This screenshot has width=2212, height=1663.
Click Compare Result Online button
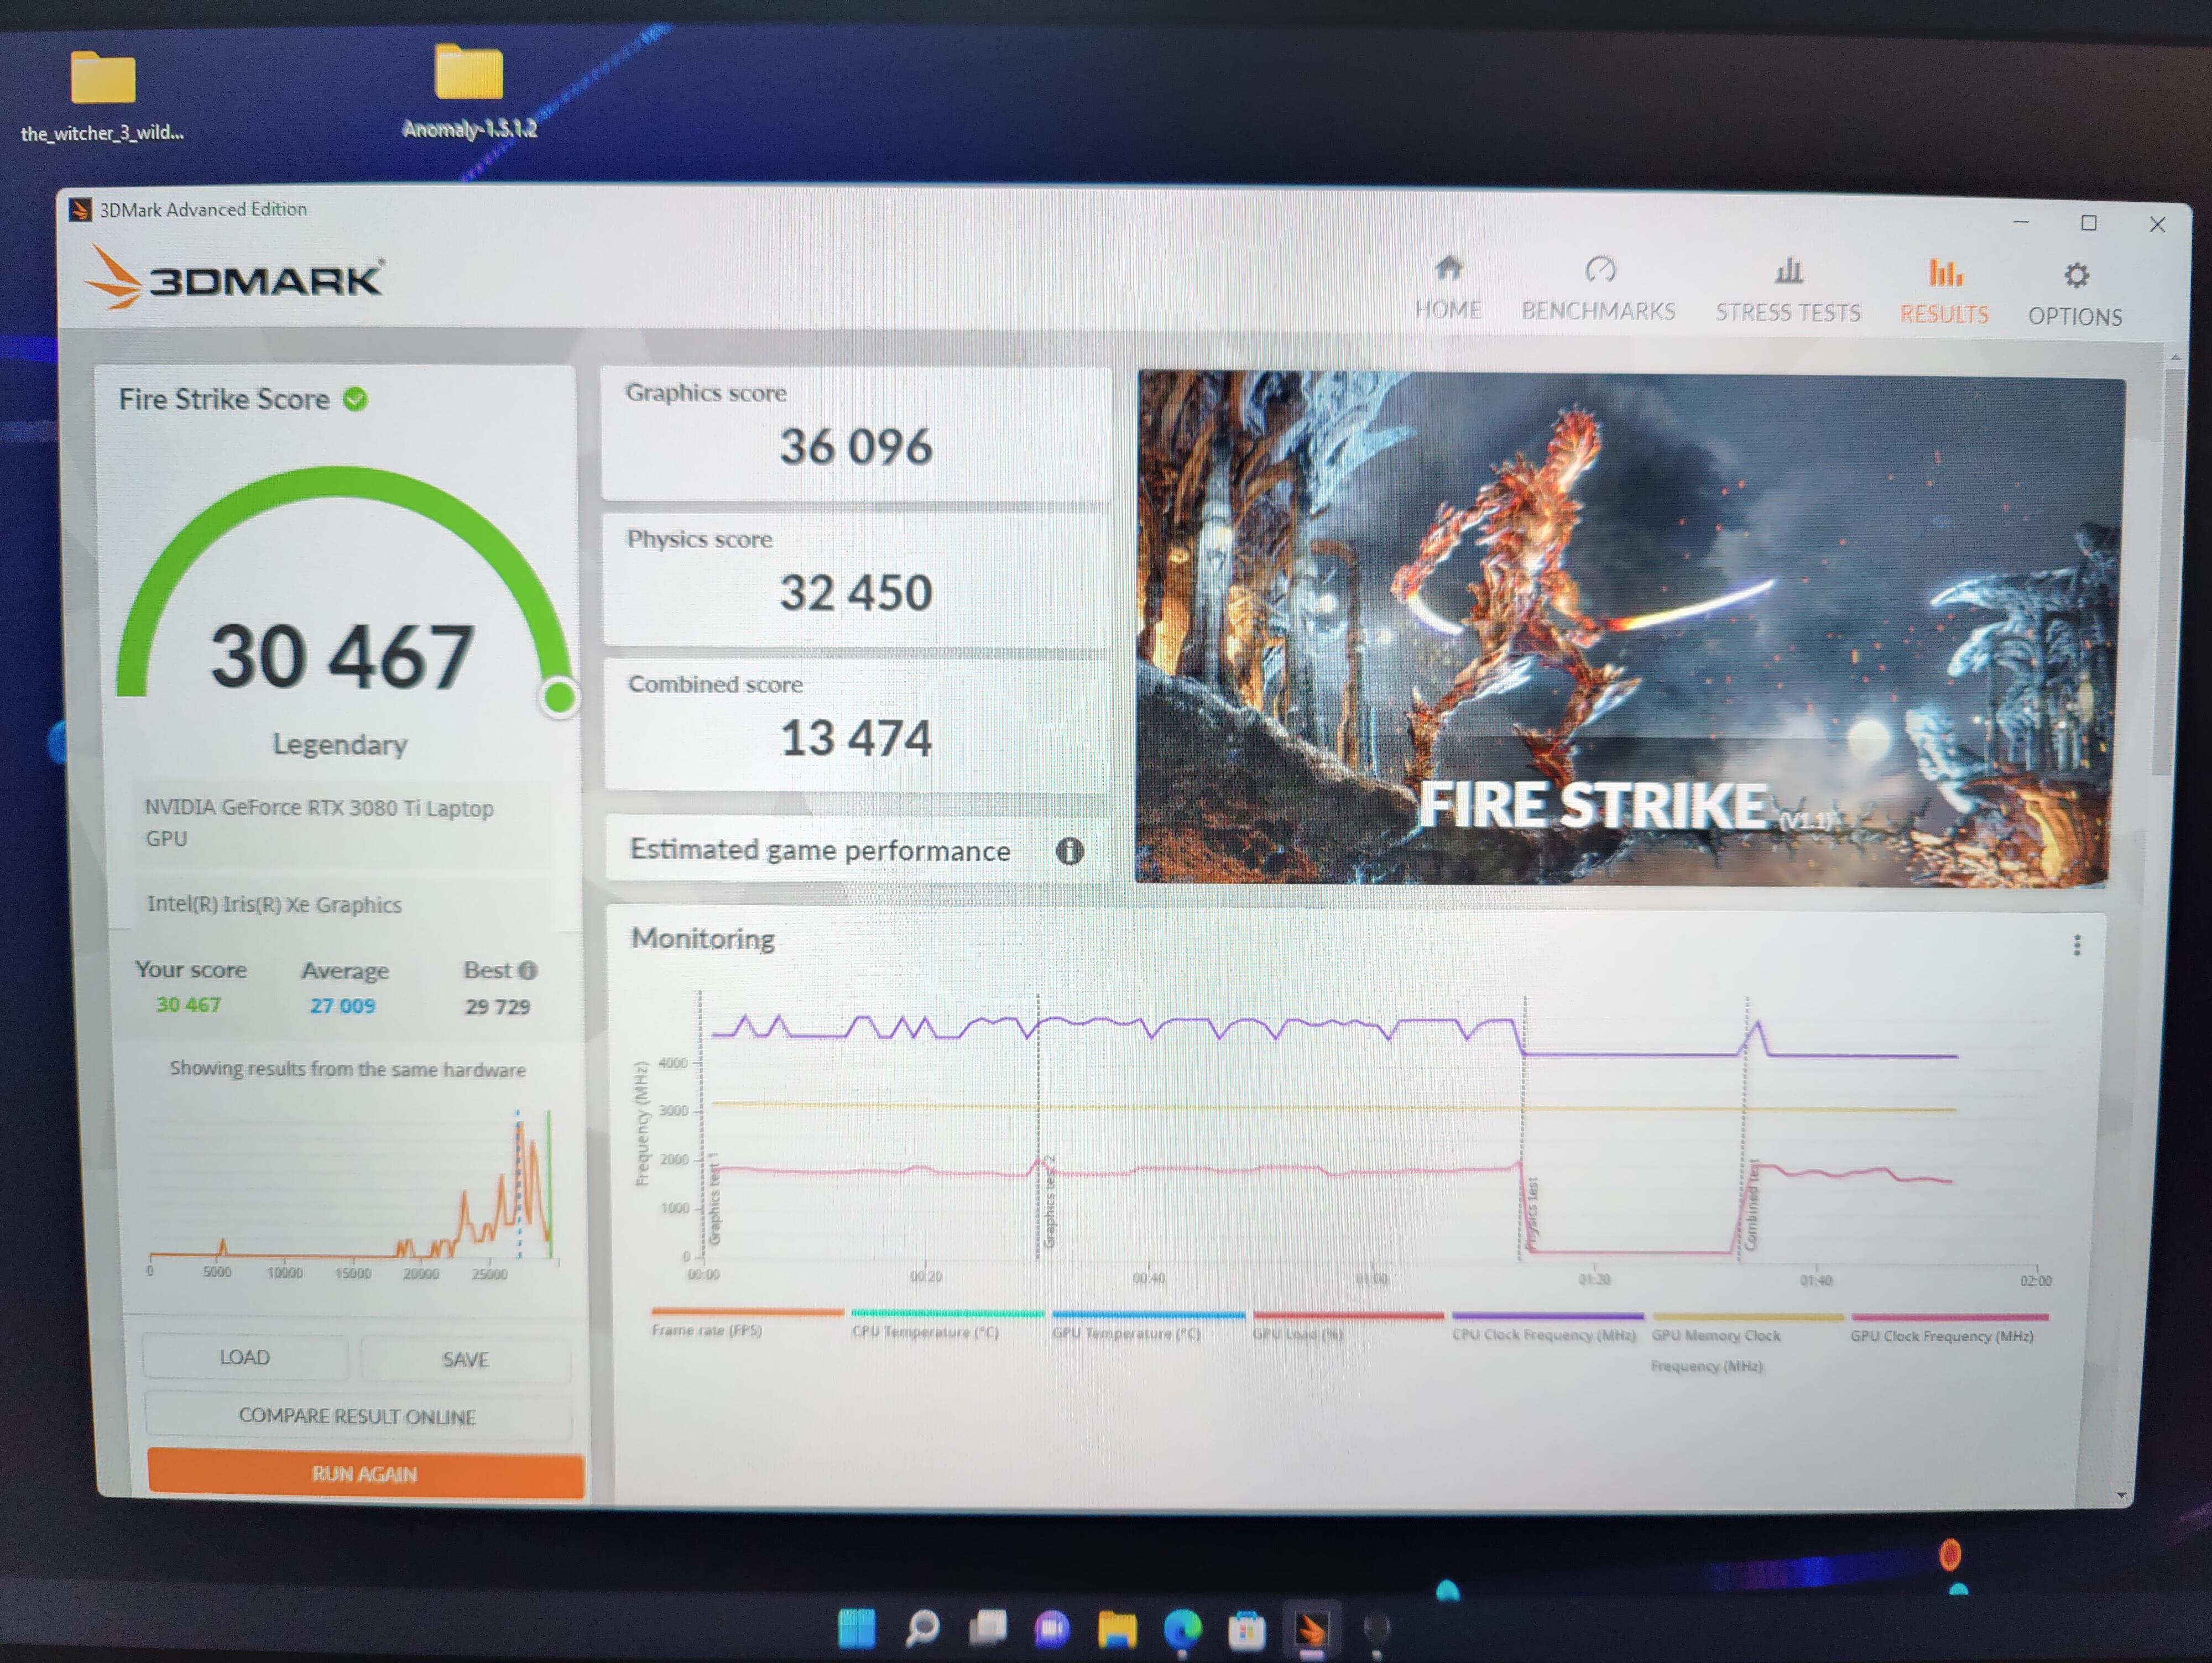click(x=357, y=1416)
